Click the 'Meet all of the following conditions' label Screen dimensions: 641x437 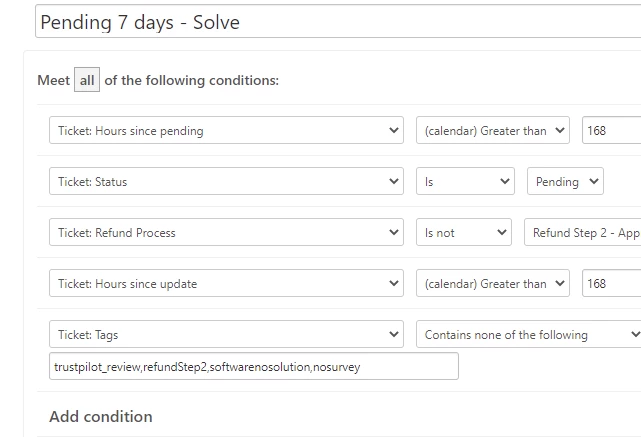point(192,80)
